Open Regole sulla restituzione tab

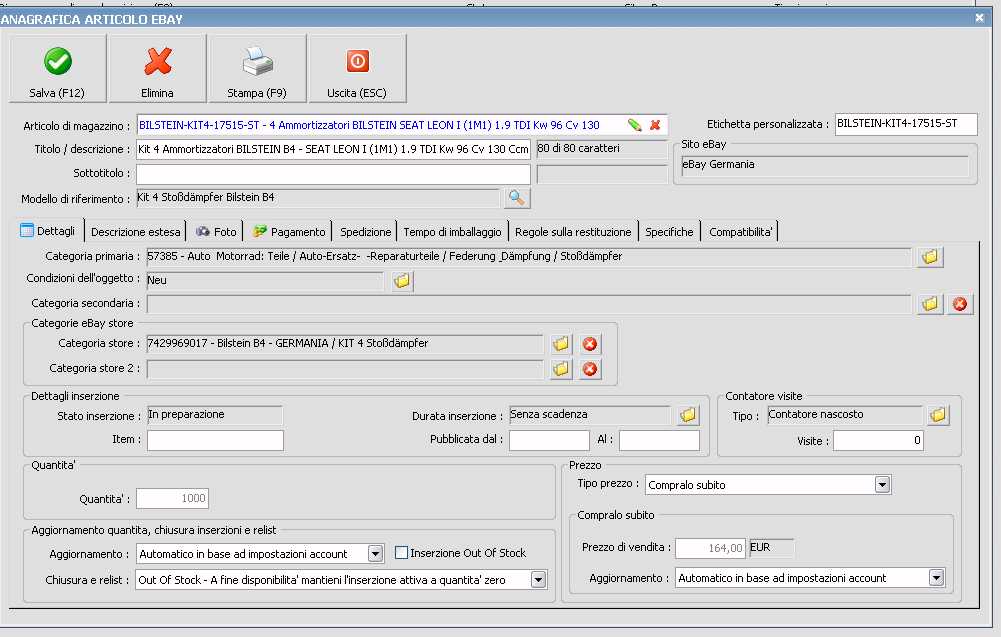coord(573,232)
